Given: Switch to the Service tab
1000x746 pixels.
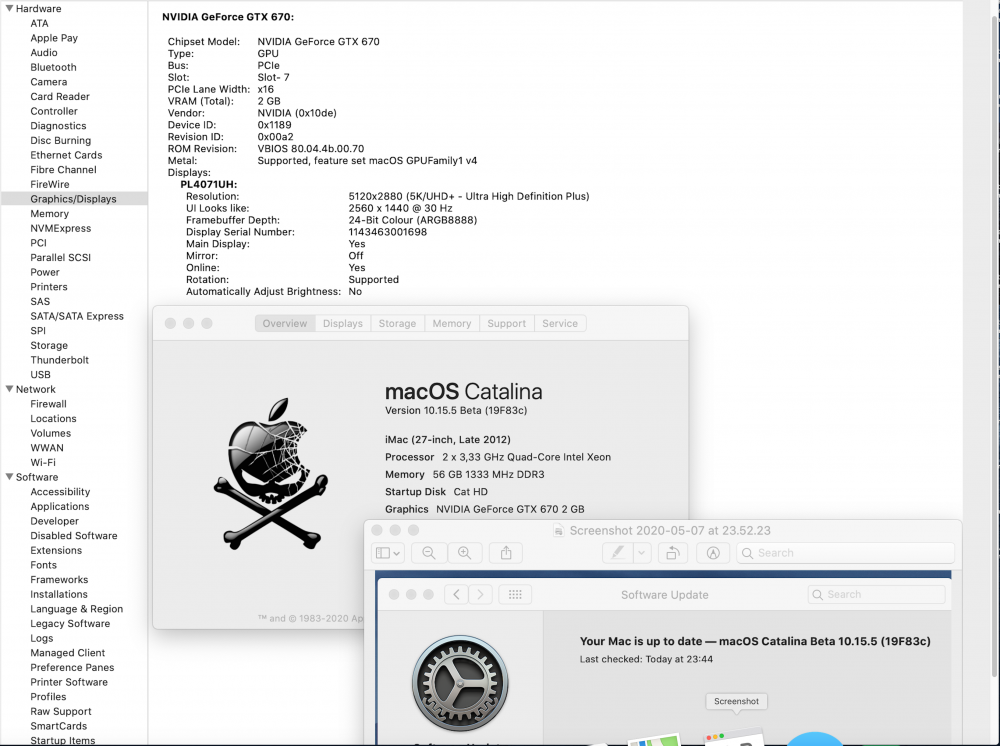Looking at the screenshot, I should pyautogui.click(x=560, y=323).
